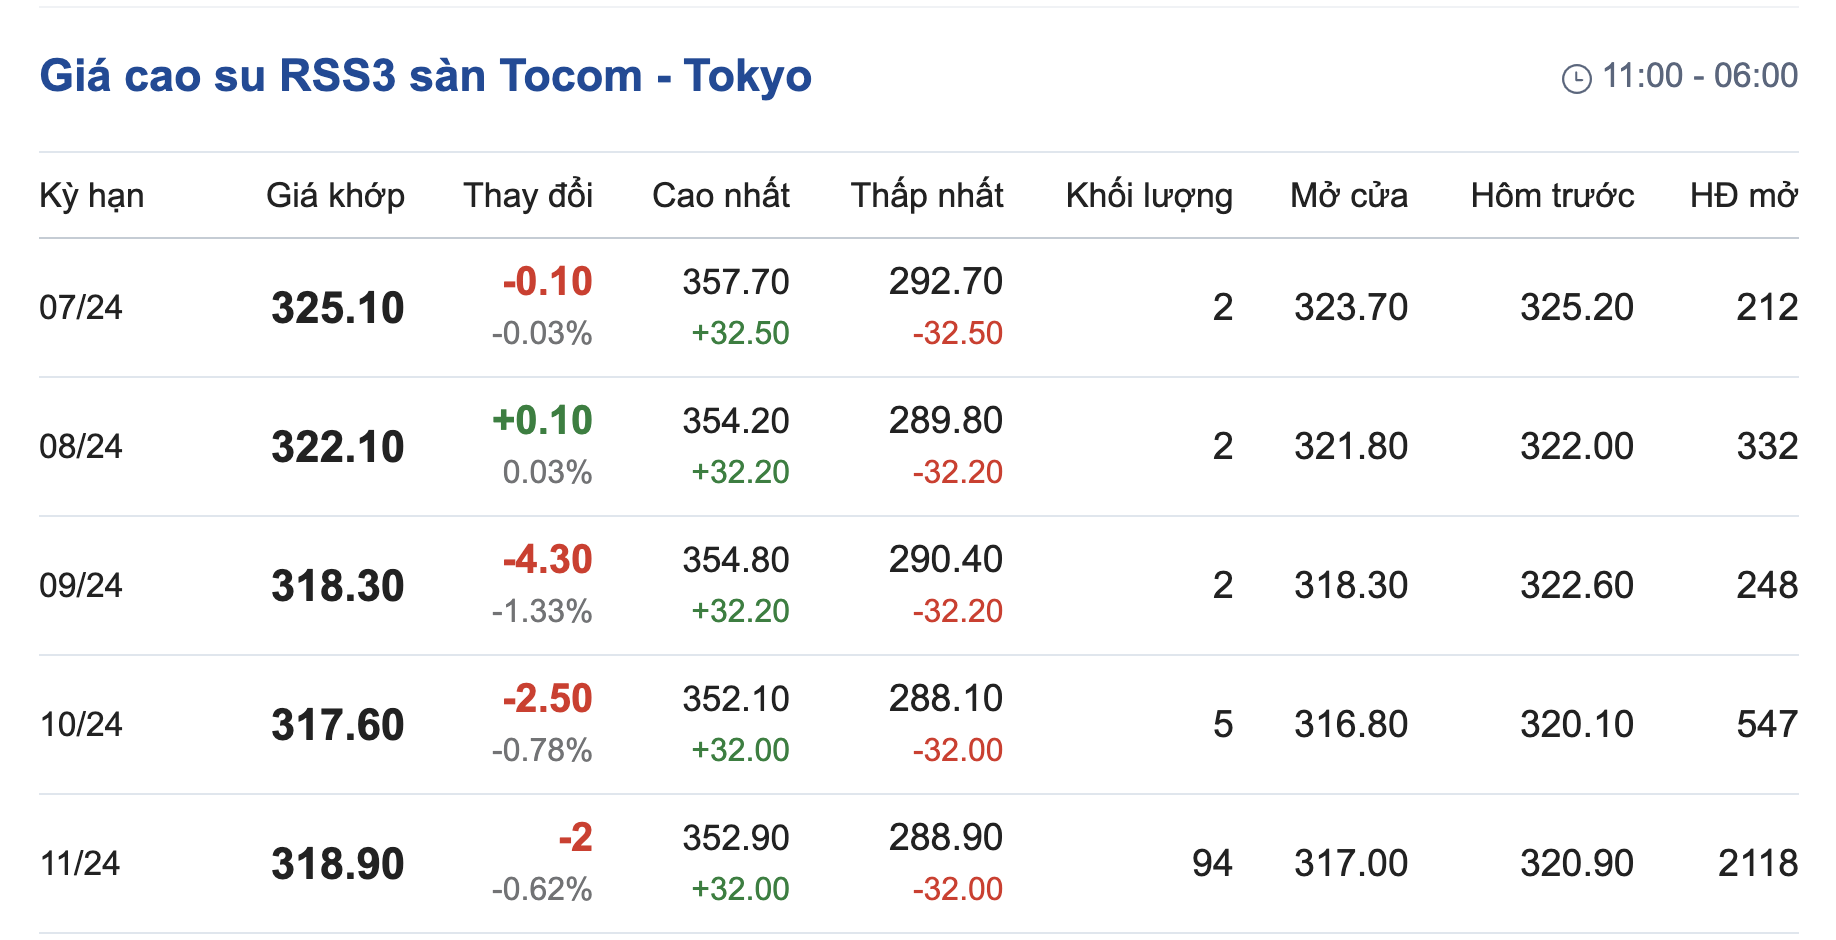
Task: Select the Thấp nhất column header
Action: [x=927, y=195]
